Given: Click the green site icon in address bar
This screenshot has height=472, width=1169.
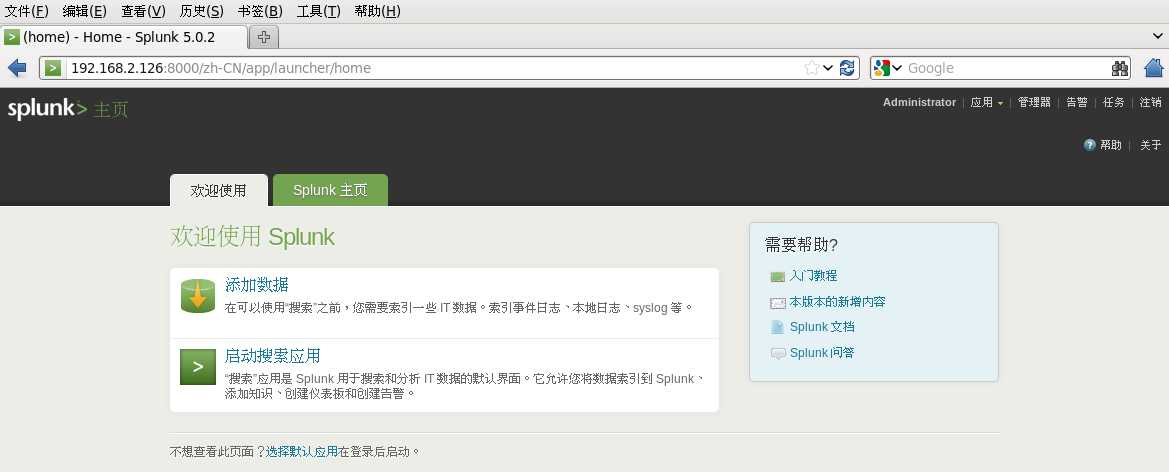Looking at the screenshot, I should [52, 68].
